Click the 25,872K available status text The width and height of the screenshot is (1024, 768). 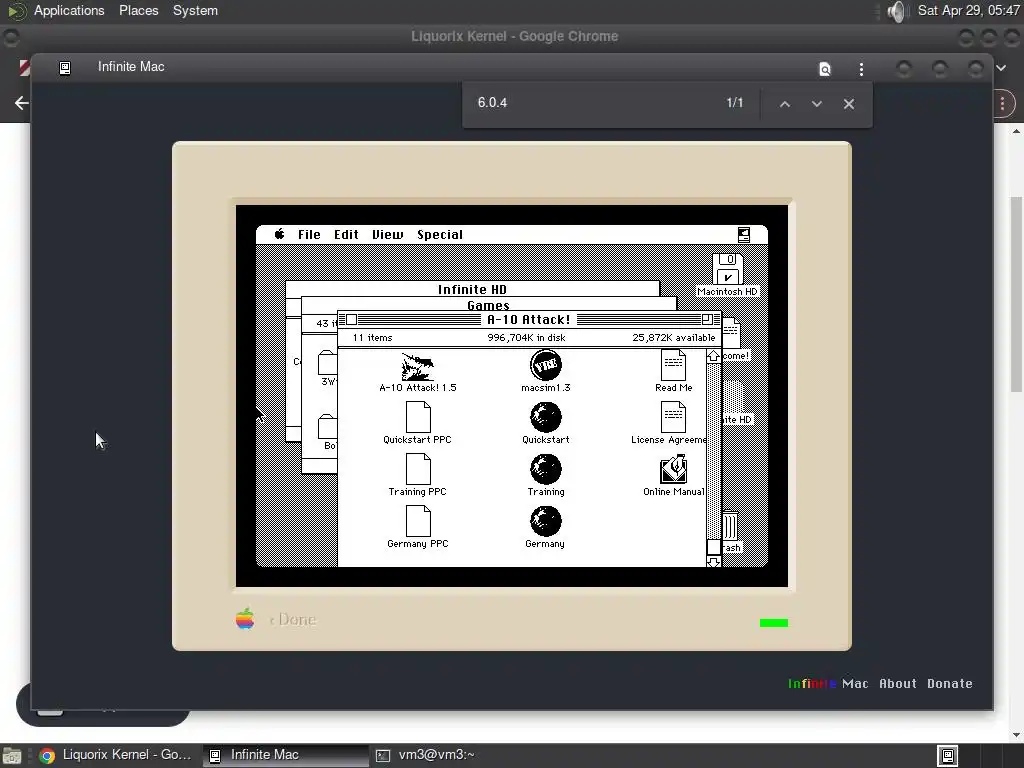click(673, 338)
